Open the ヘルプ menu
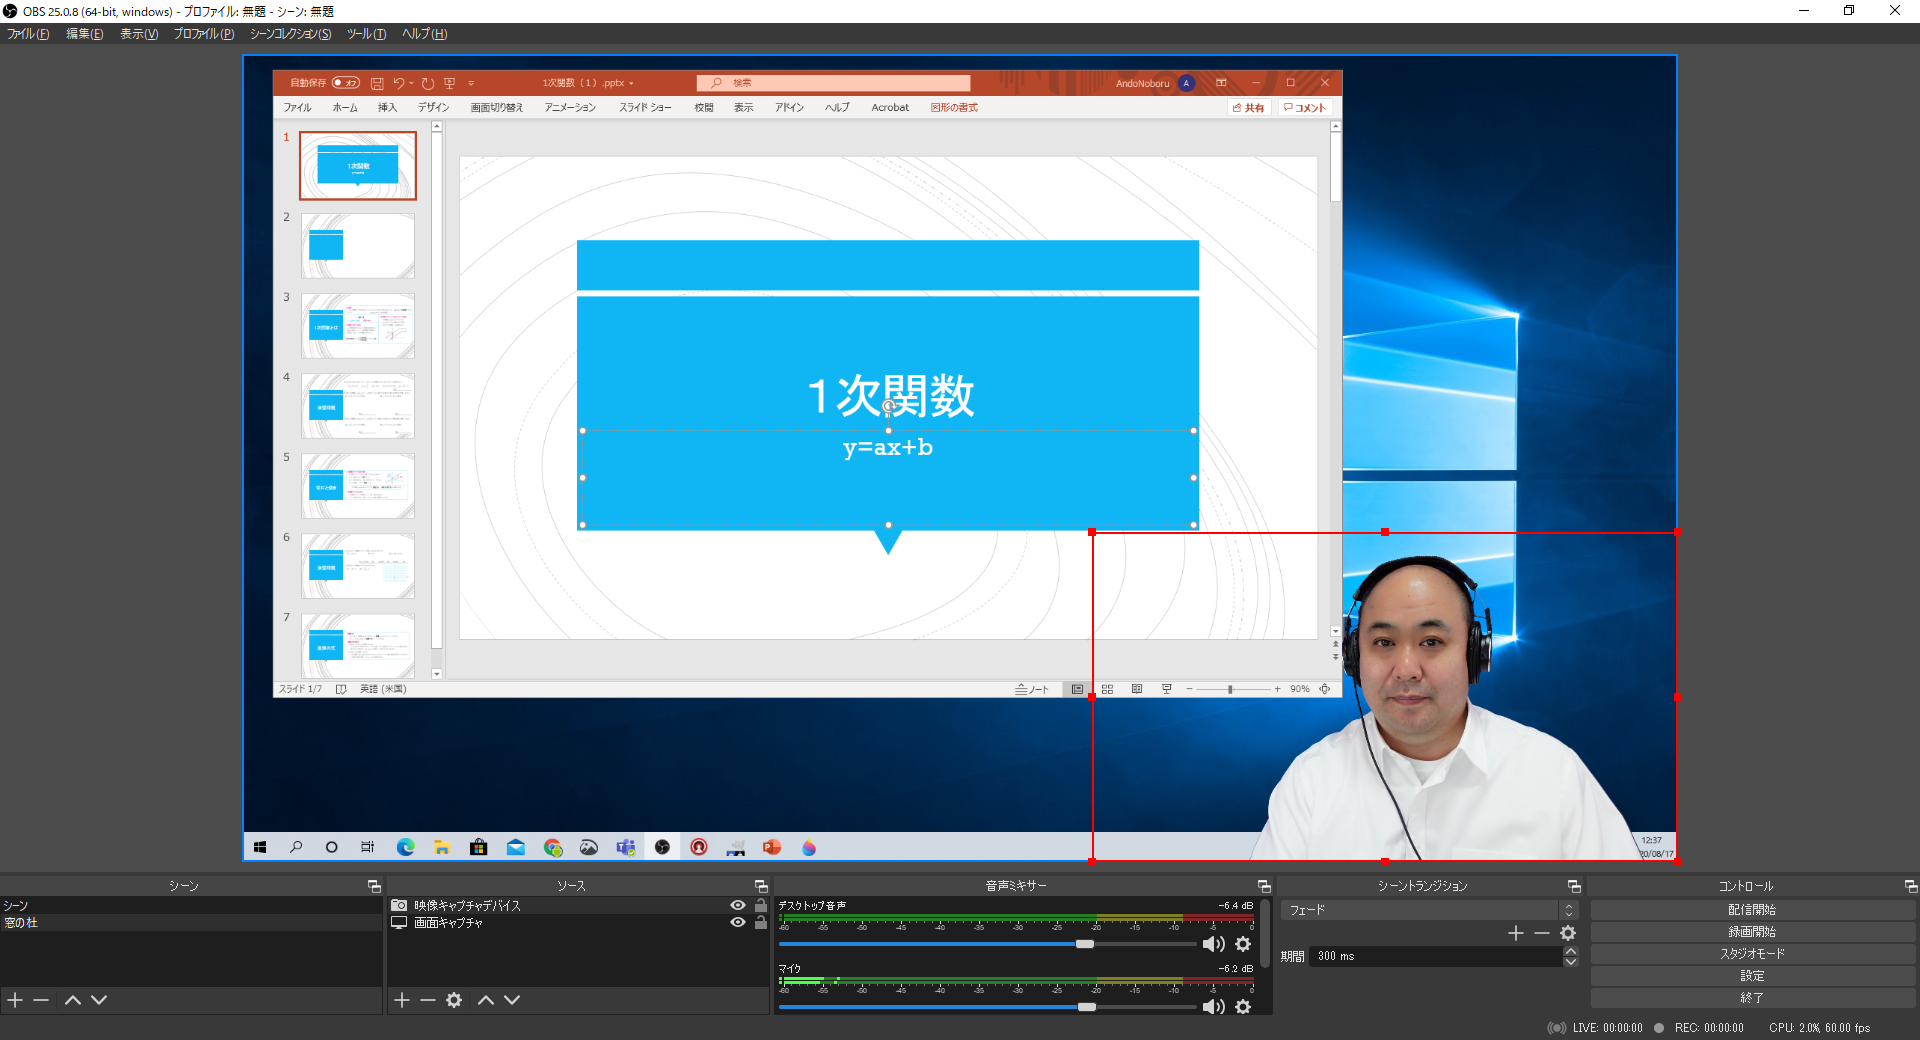 [424, 34]
